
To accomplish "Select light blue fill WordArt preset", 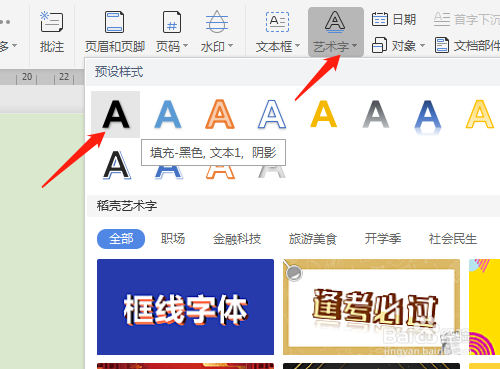I will 168,114.
